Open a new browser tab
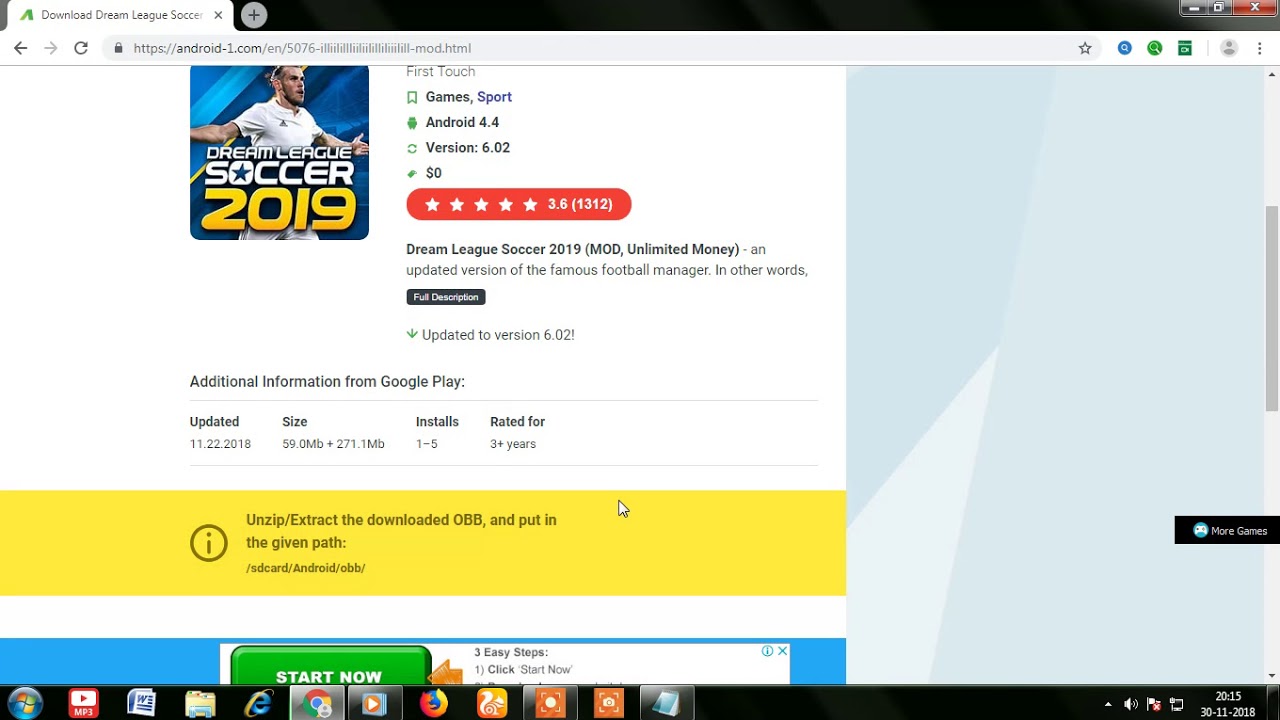The width and height of the screenshot is (1280, 720). (254, 15)
